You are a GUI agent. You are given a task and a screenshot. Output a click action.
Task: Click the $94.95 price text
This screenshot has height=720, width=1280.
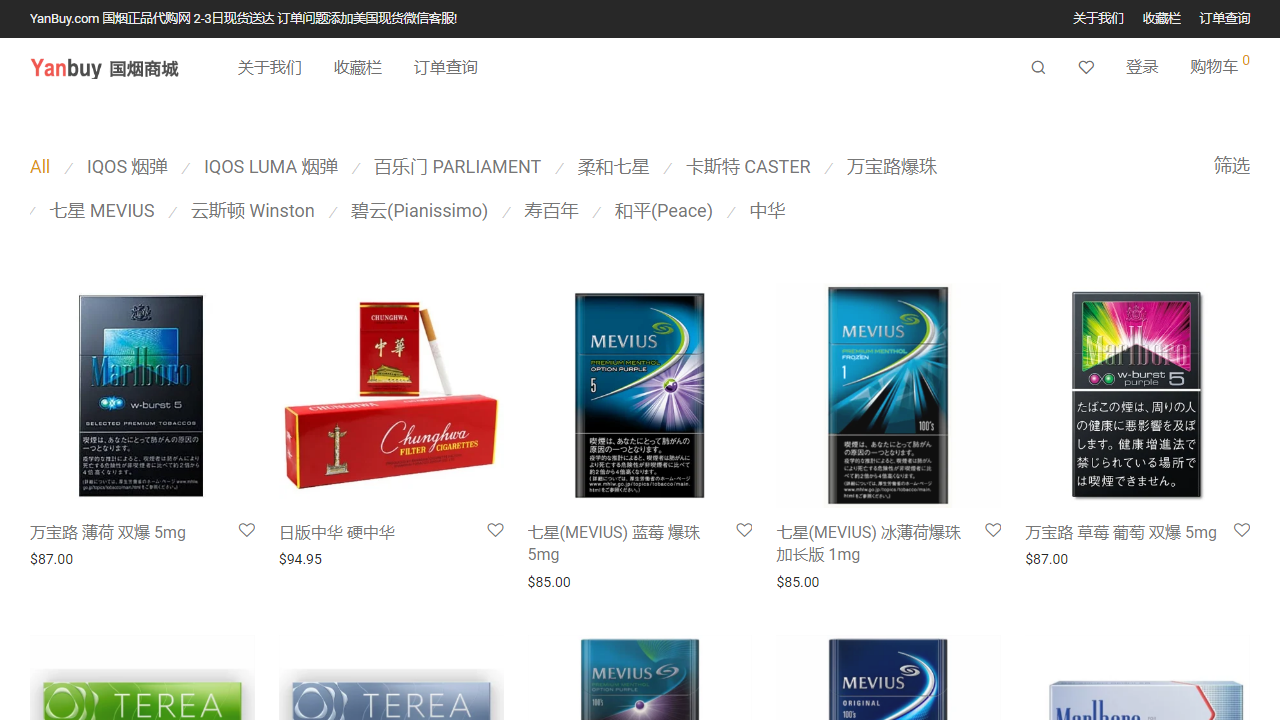point(300,559)
